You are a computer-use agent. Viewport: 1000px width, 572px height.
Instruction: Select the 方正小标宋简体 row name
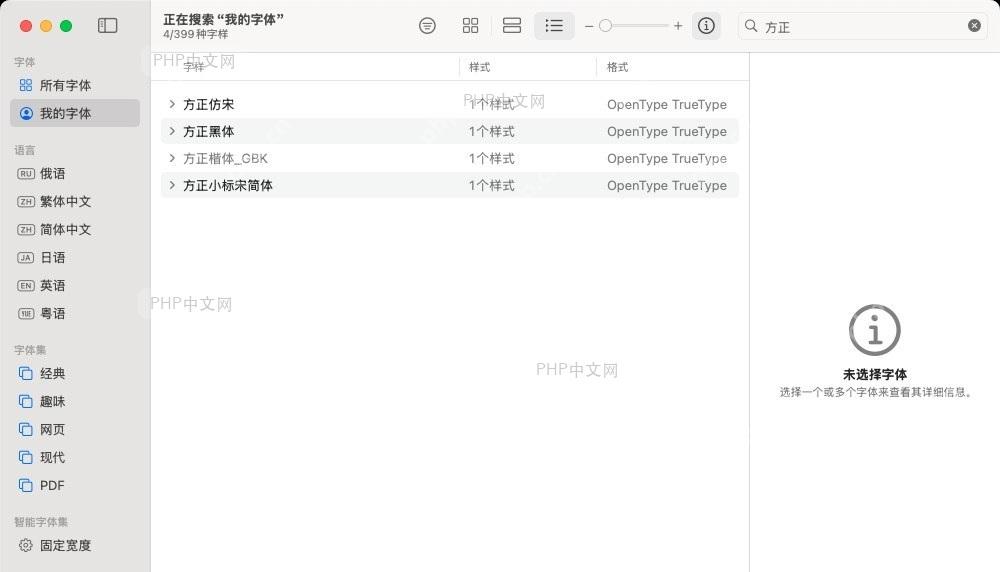coord(228,186)
